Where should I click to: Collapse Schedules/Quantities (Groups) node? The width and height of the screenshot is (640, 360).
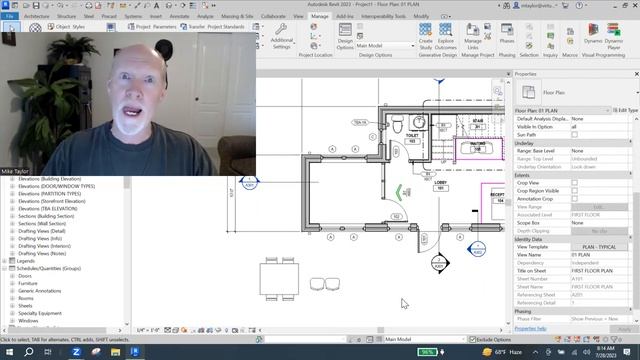5,269
